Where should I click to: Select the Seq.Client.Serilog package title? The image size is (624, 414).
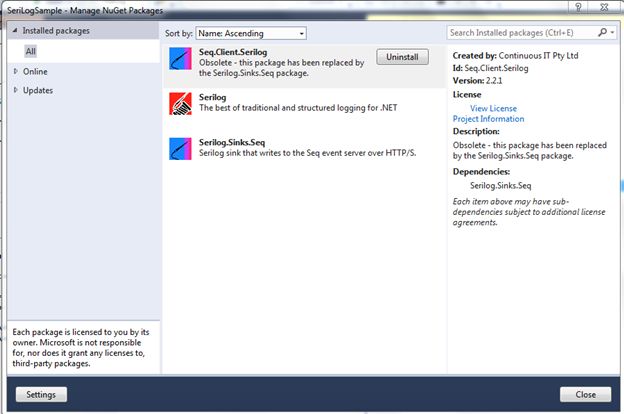[x=233, y=52]
